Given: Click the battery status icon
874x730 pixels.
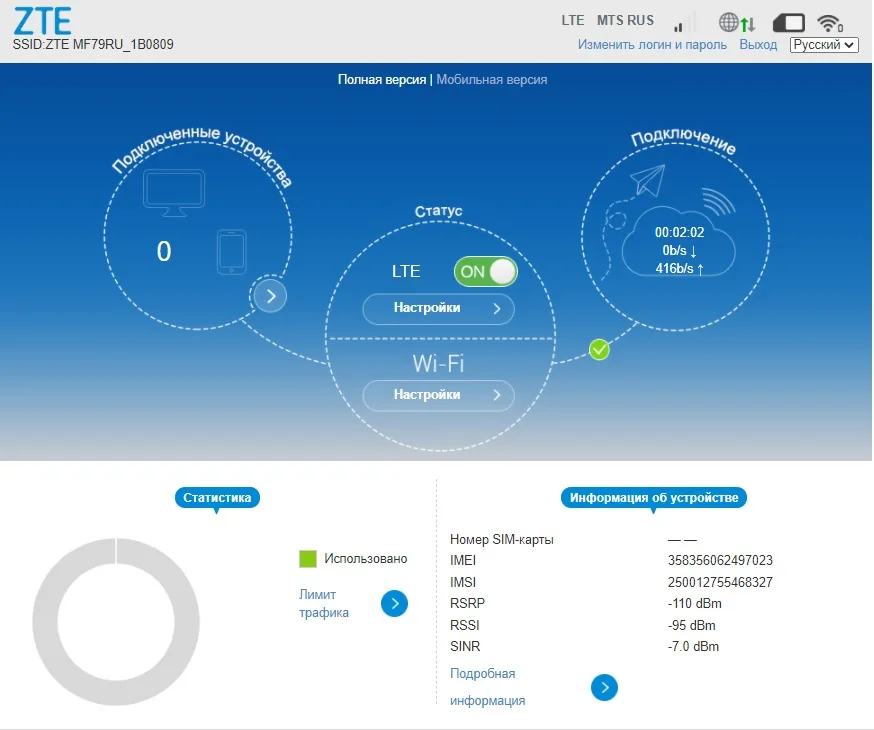Looking at the screenshot, I should pyautogui.click(x=789, y=23).
